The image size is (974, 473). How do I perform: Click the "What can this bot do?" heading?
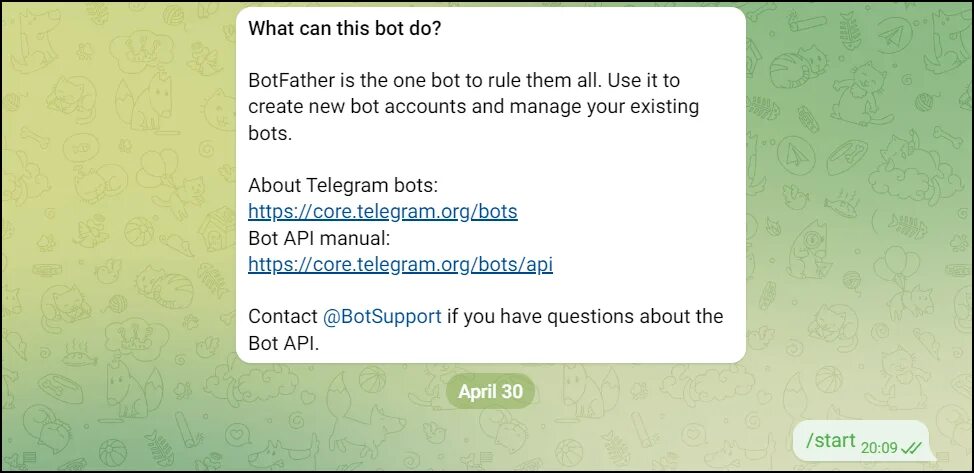tap(345, 28)
